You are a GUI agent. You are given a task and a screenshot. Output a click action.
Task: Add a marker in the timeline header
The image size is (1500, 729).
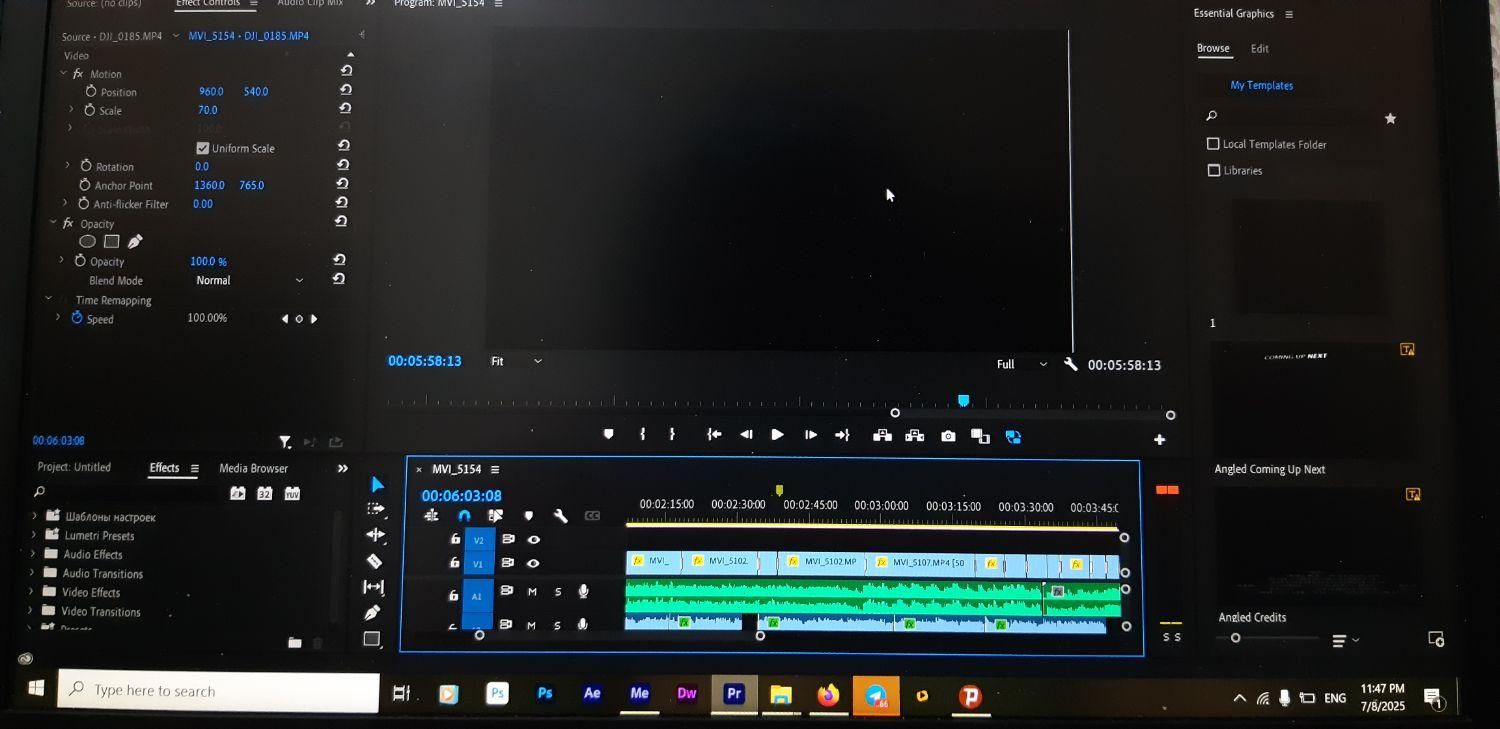pos(528,516)
